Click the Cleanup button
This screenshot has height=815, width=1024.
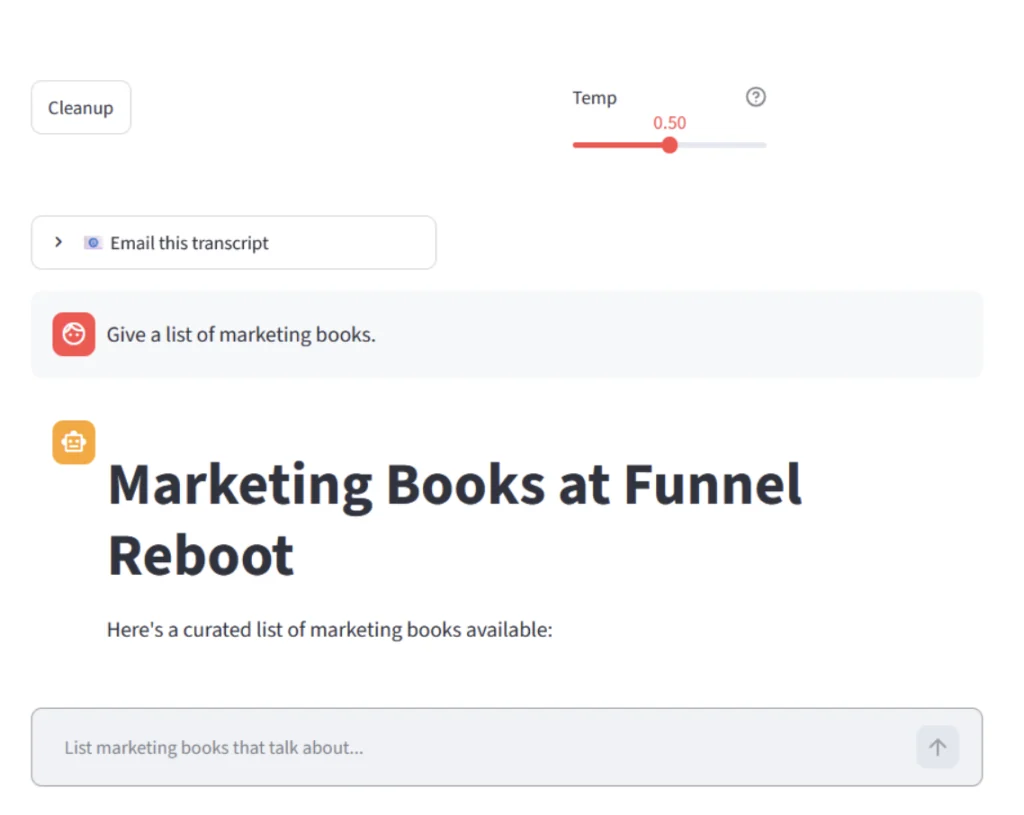click(x=81, y=108)
